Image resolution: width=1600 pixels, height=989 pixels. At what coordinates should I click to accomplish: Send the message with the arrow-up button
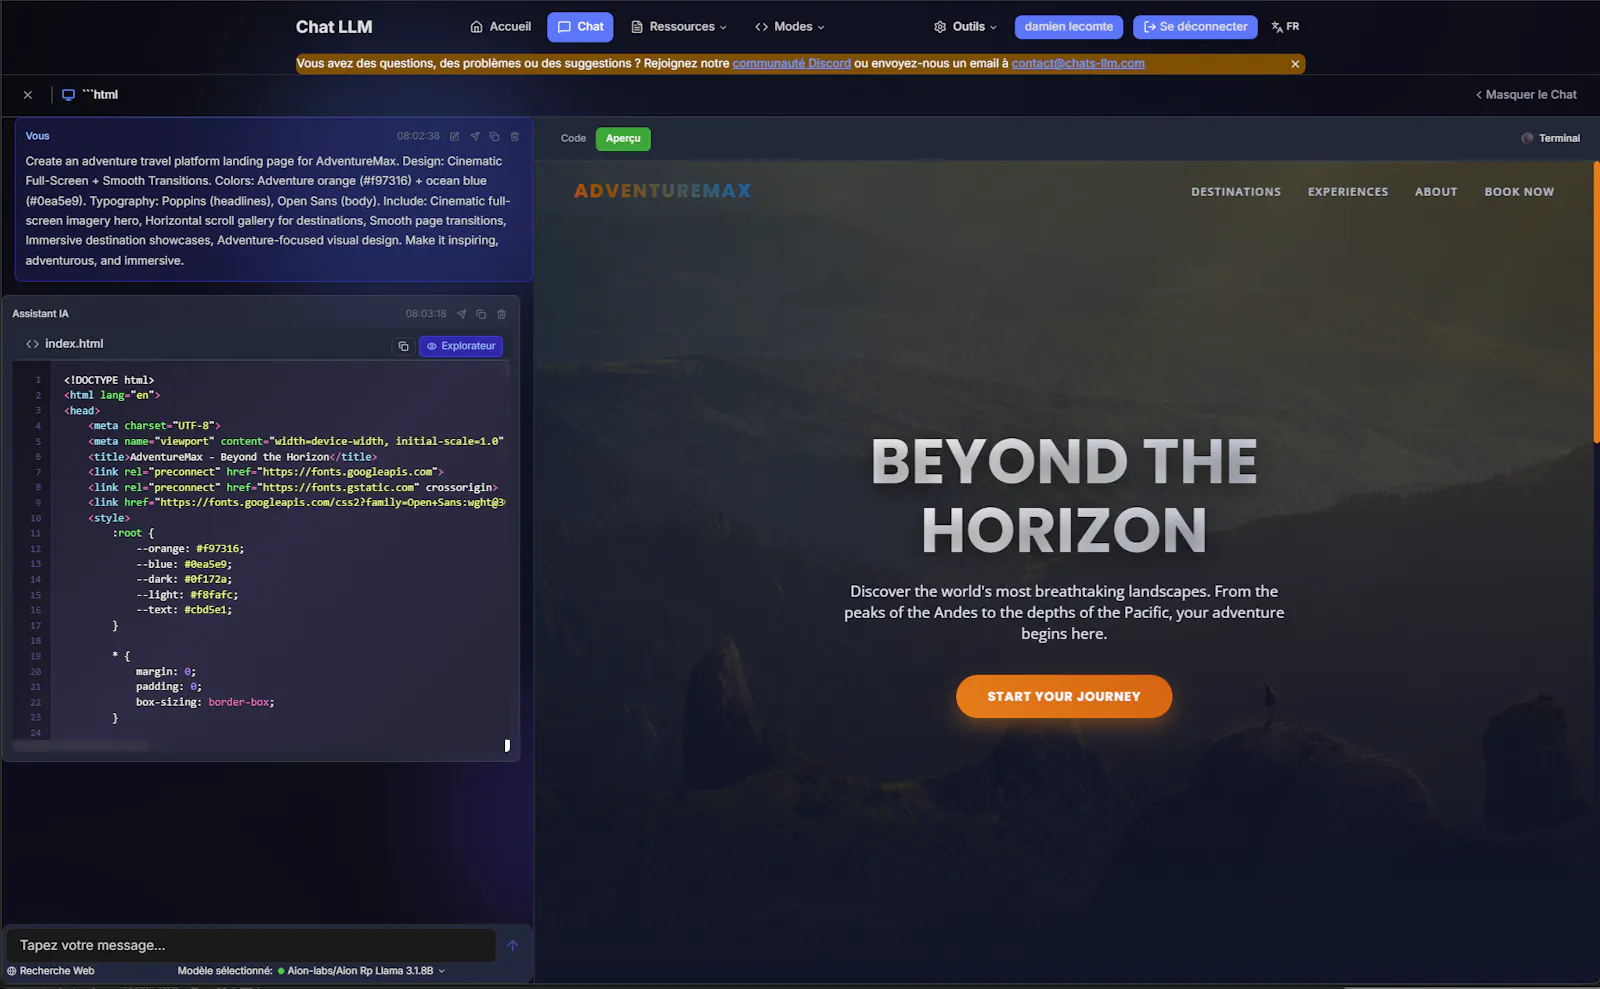[513, 945]
